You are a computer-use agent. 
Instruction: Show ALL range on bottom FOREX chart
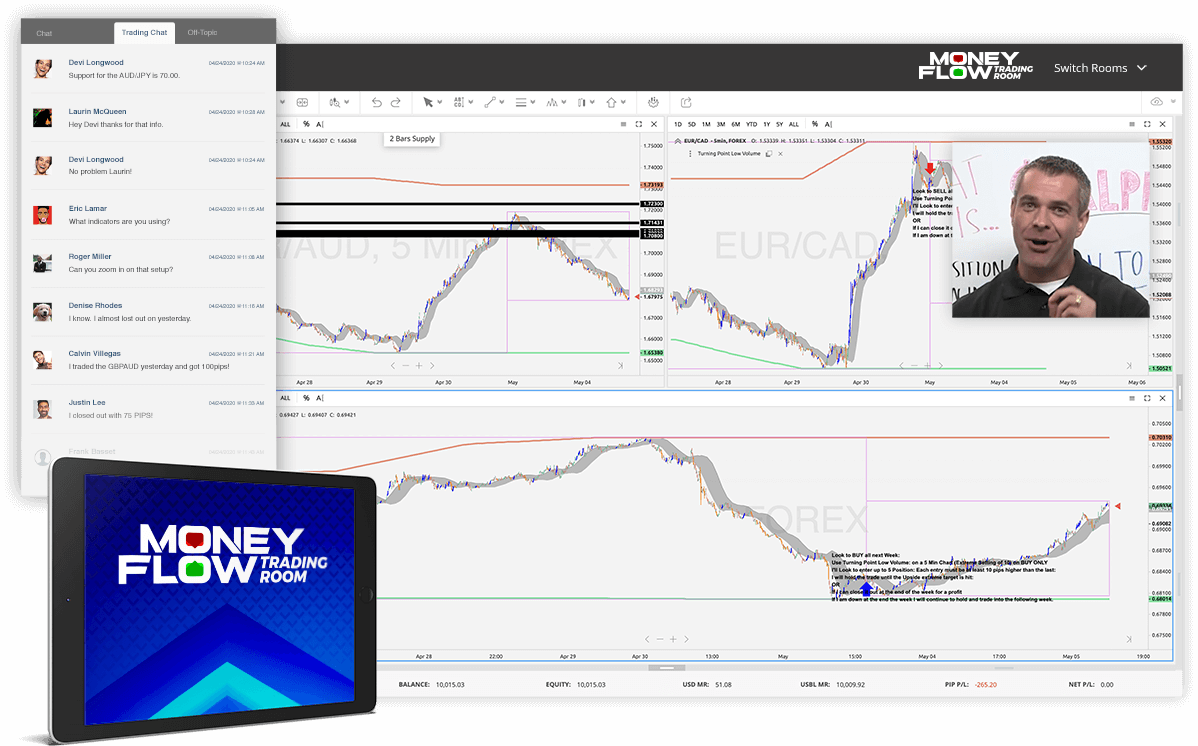pyautogui.click(x=285, y=398)
